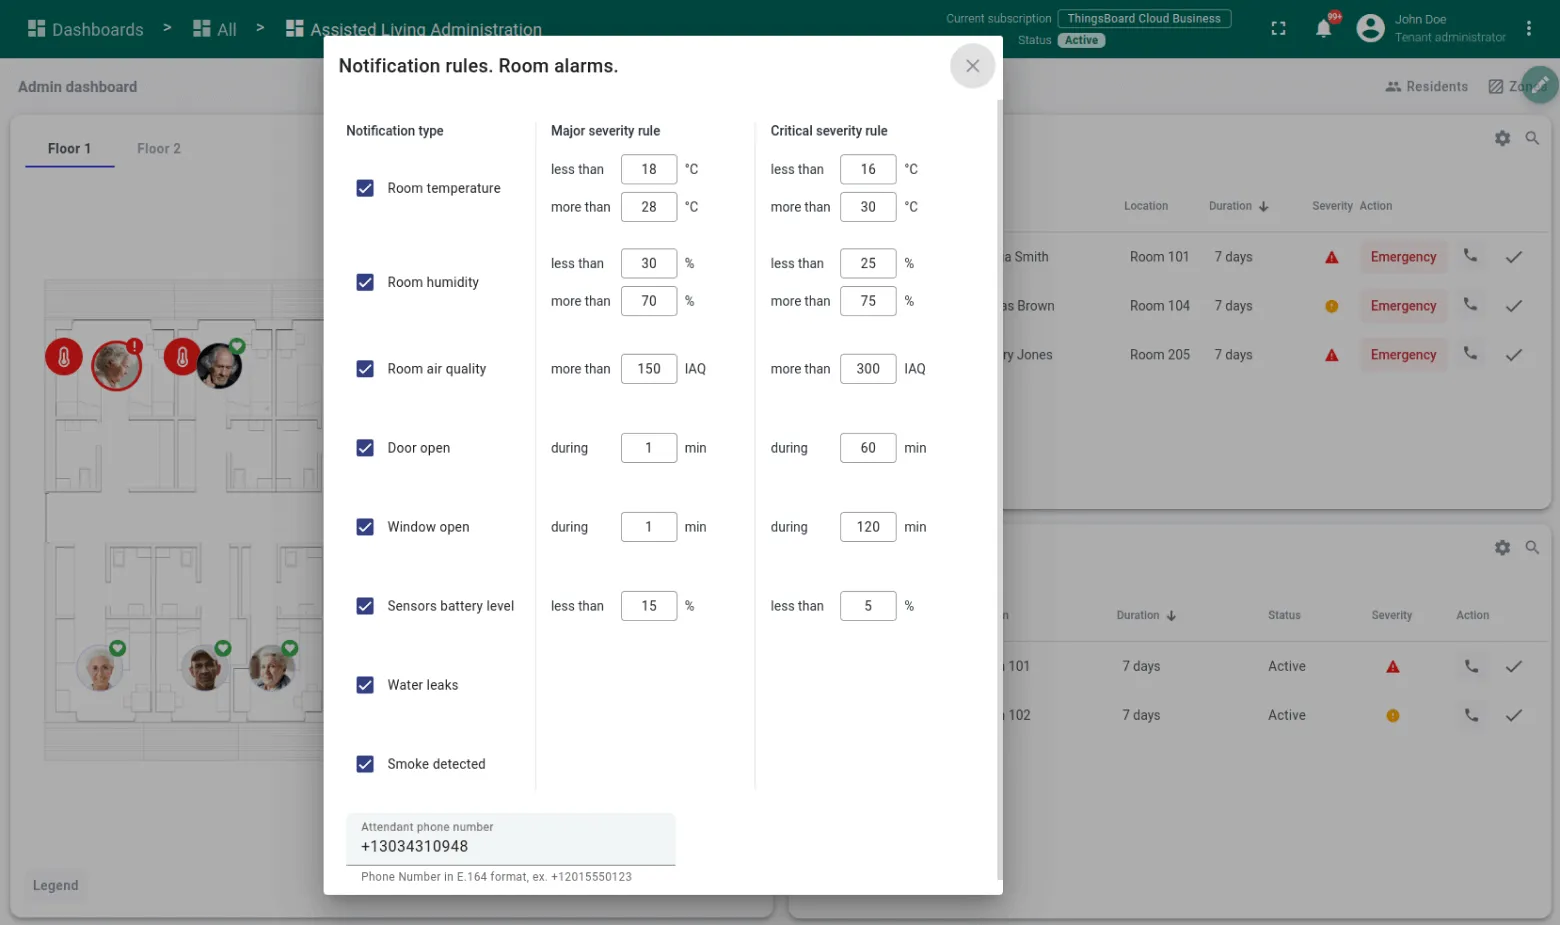Go to Dashboards breadcrumb

coord(86,29)
